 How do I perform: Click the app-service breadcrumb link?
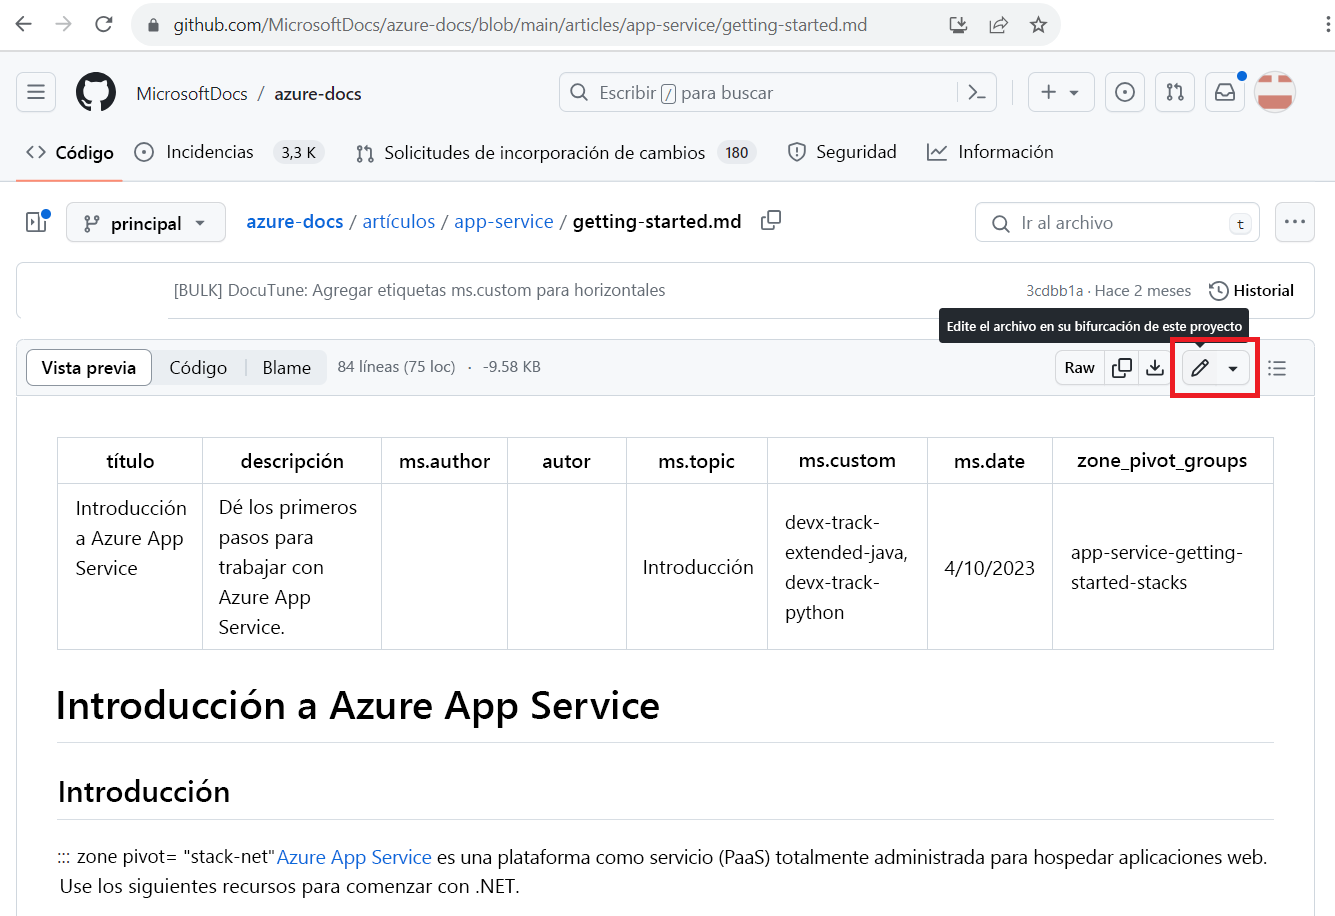click(504, 222)
